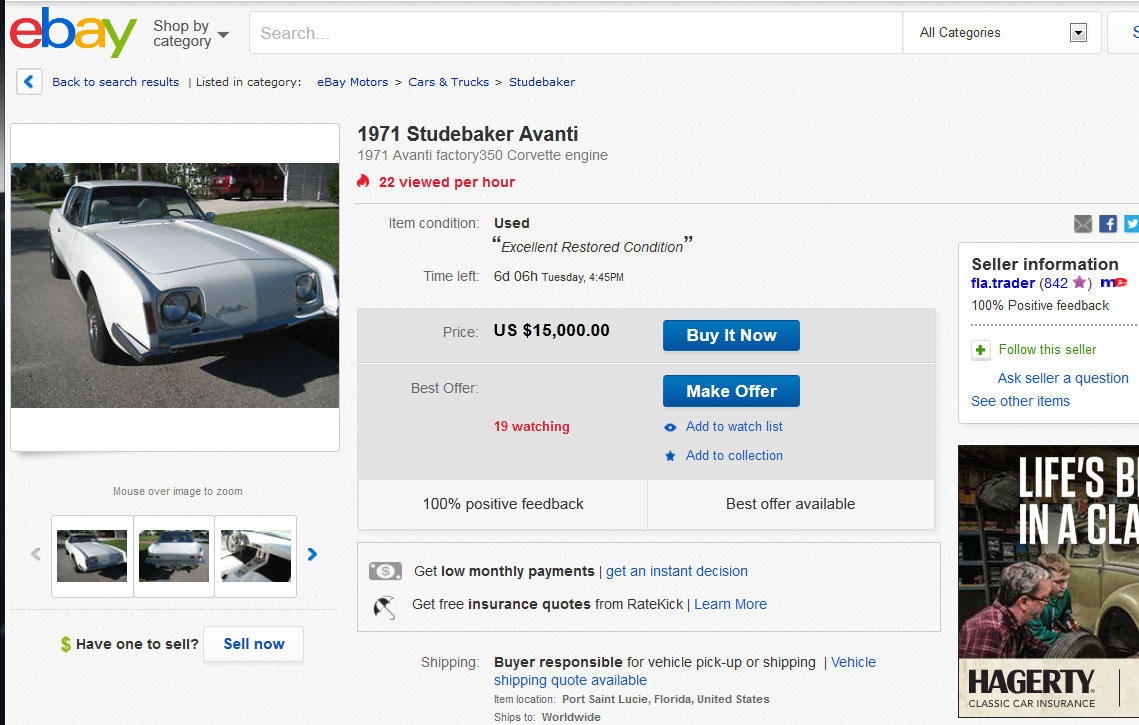The height and width of the screenshot is (725, 1139).
Task: Click the seller's 'me' page icon
Action: [1113, 283]
